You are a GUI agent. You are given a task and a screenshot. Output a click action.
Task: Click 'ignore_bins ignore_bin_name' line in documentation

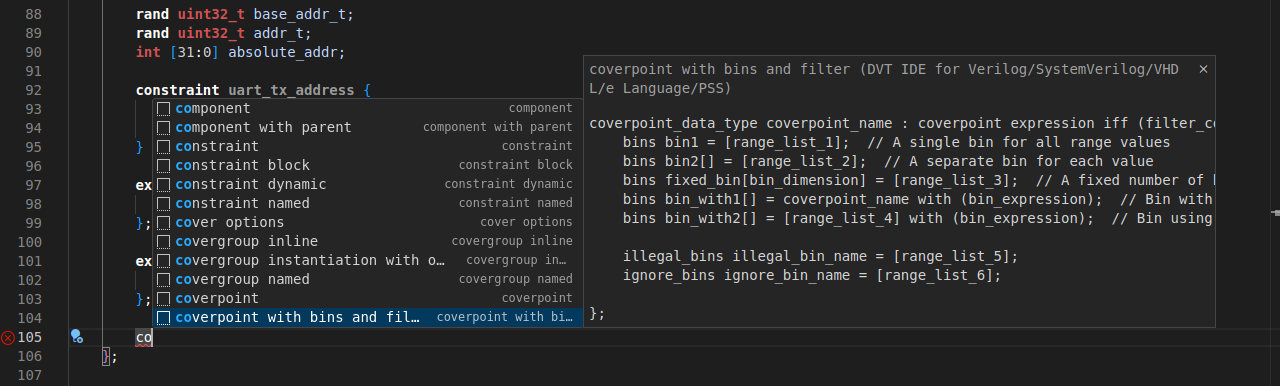click(812, 275)
